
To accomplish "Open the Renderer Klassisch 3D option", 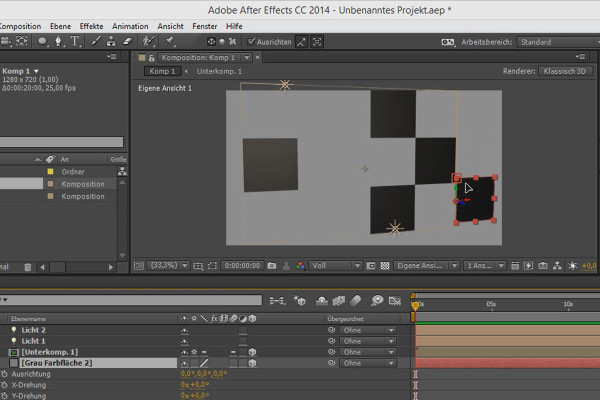I will [565, 71].
